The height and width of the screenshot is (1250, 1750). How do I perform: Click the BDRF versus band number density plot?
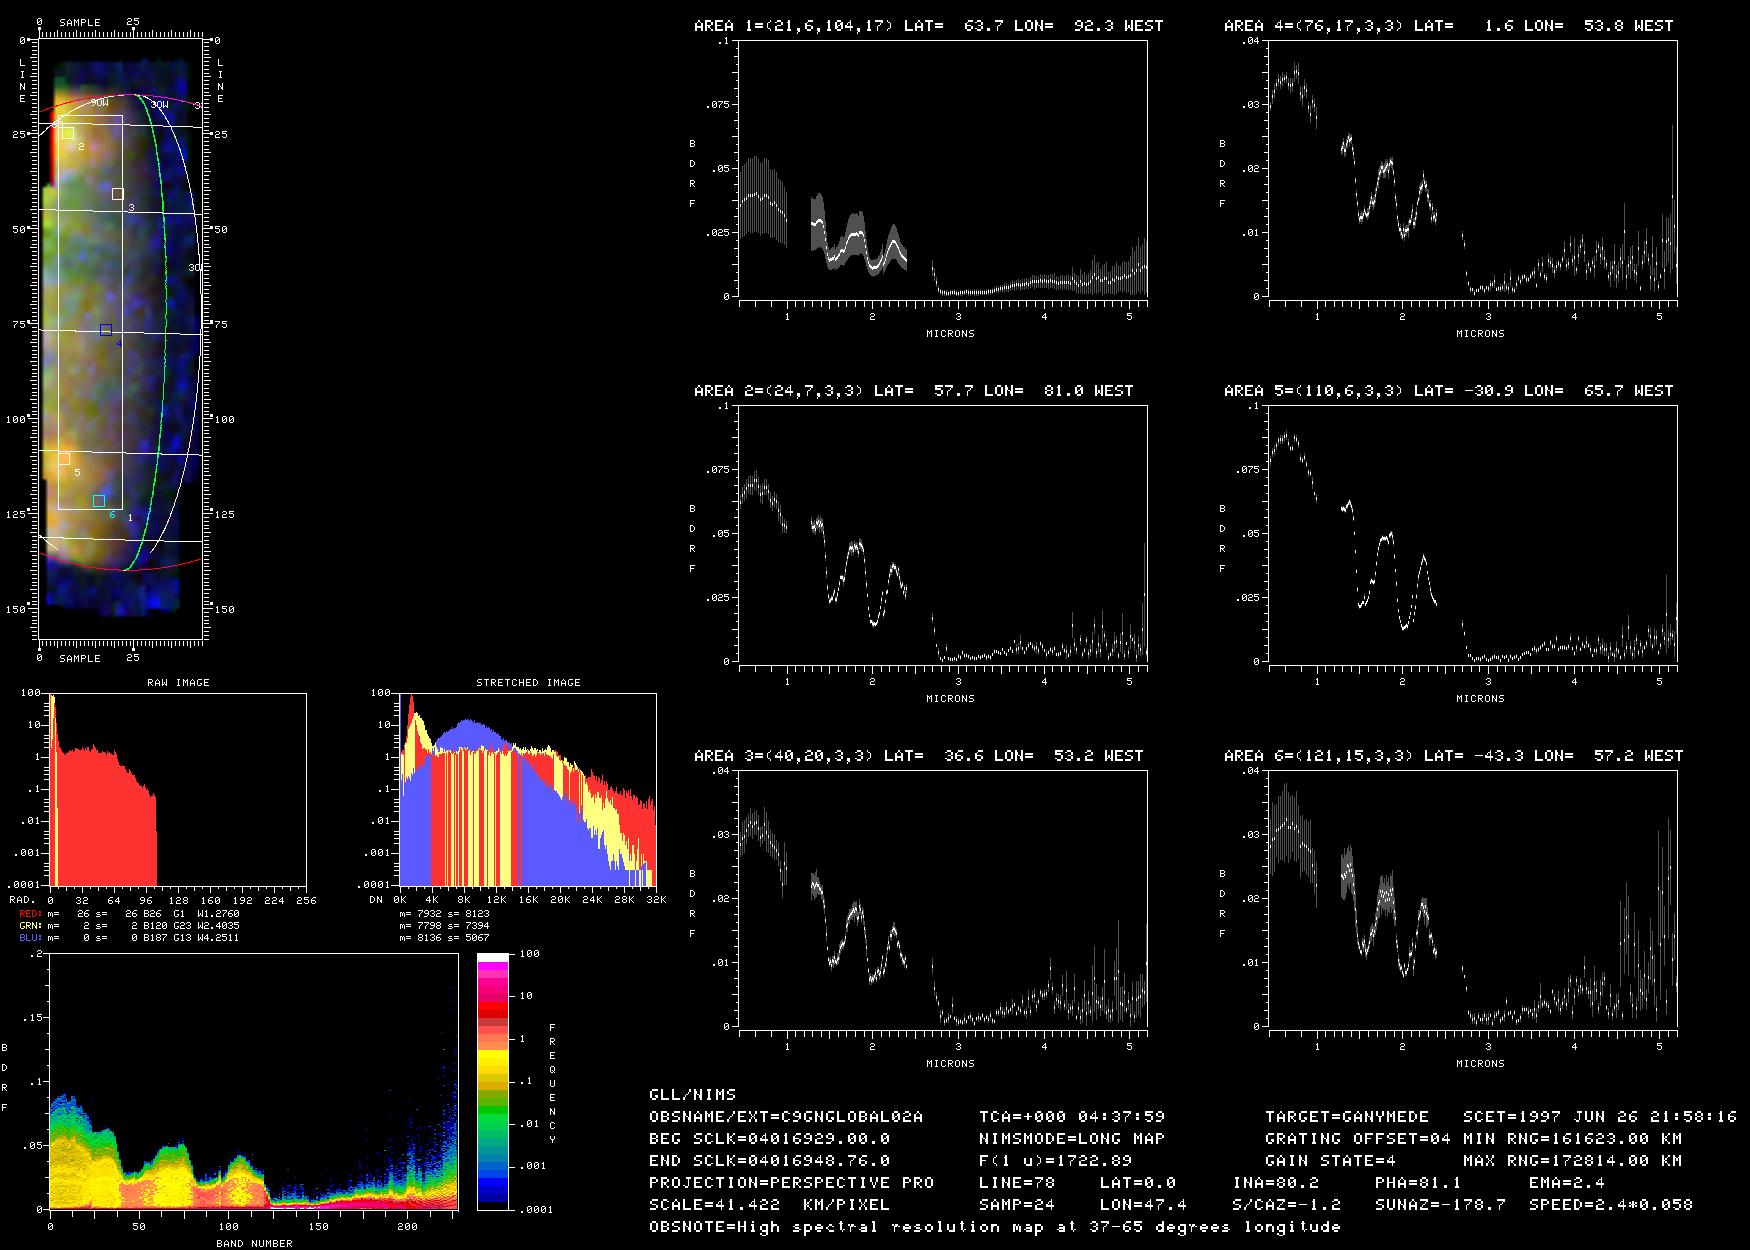point(253,1082)
